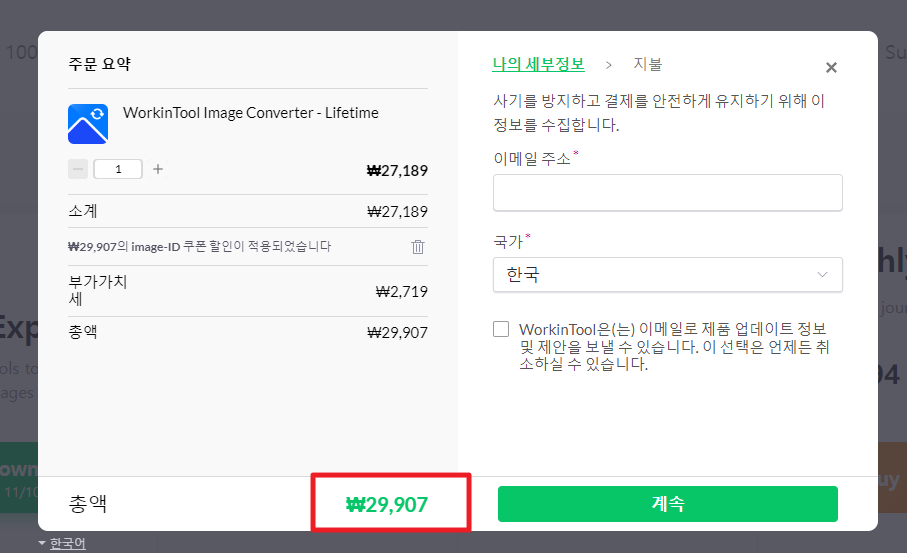The image size is (907, 553).
Task: Remove the image-ID coupon with trash icon
Action: [418, 247]
